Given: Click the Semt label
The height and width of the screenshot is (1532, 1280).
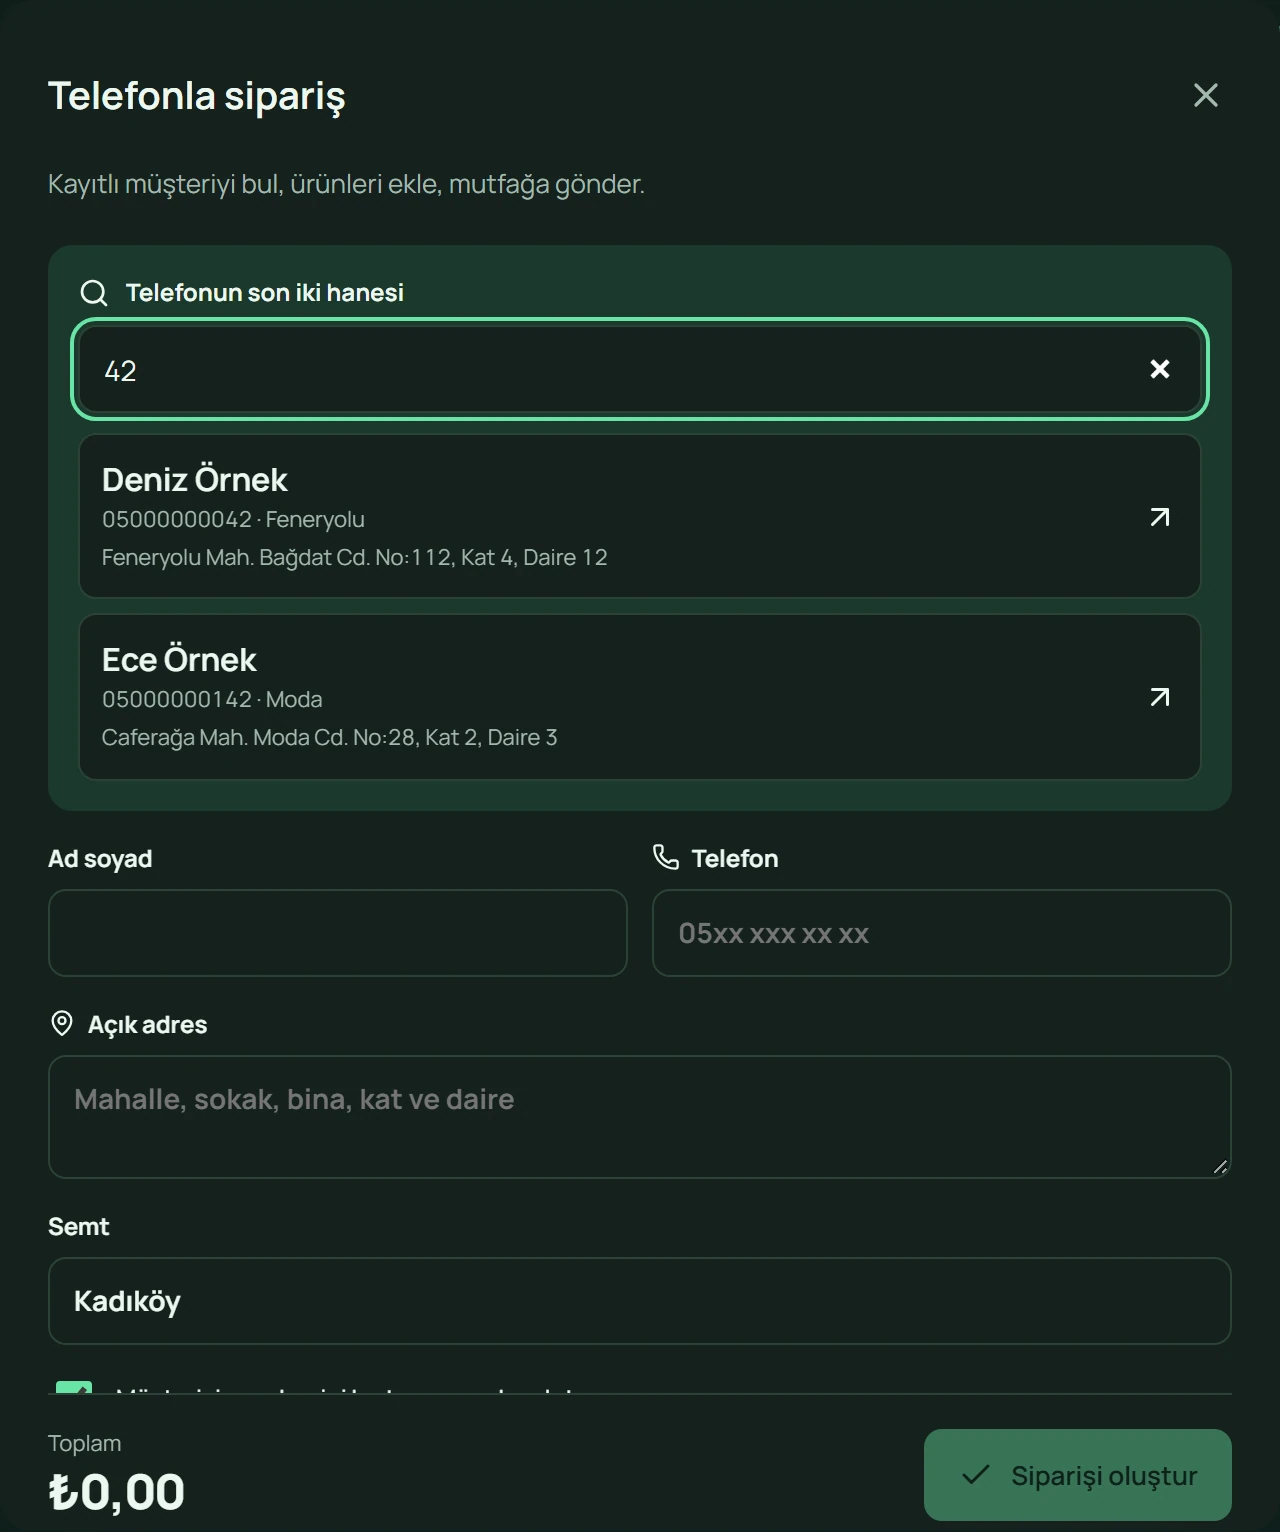Looking at the screenshot, I should pos(79,1227).
